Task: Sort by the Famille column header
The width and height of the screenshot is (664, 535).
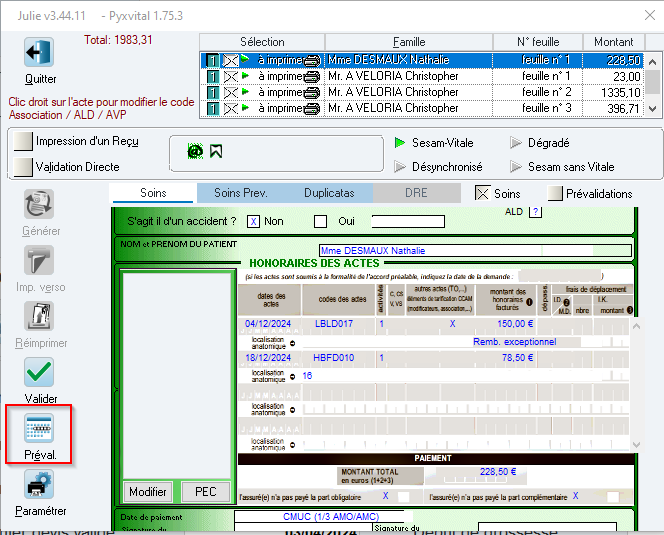Action: pos(409,42)
